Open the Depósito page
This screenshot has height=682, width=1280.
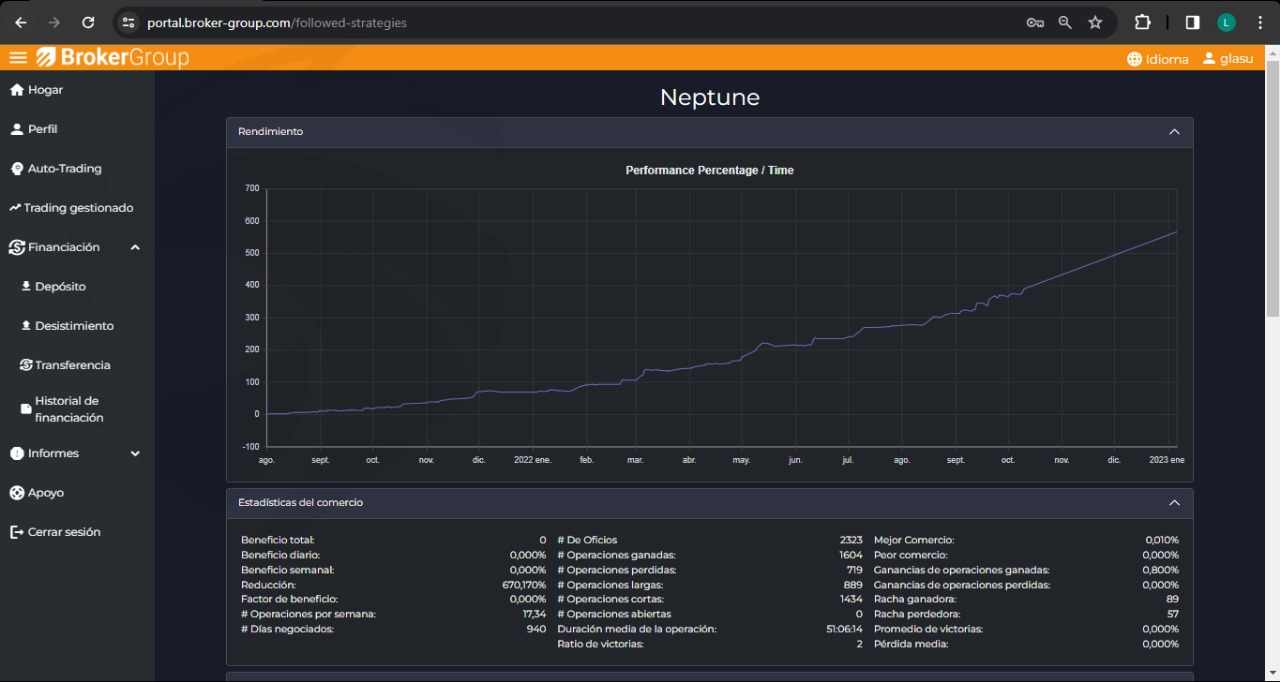(x=60, y=286)
